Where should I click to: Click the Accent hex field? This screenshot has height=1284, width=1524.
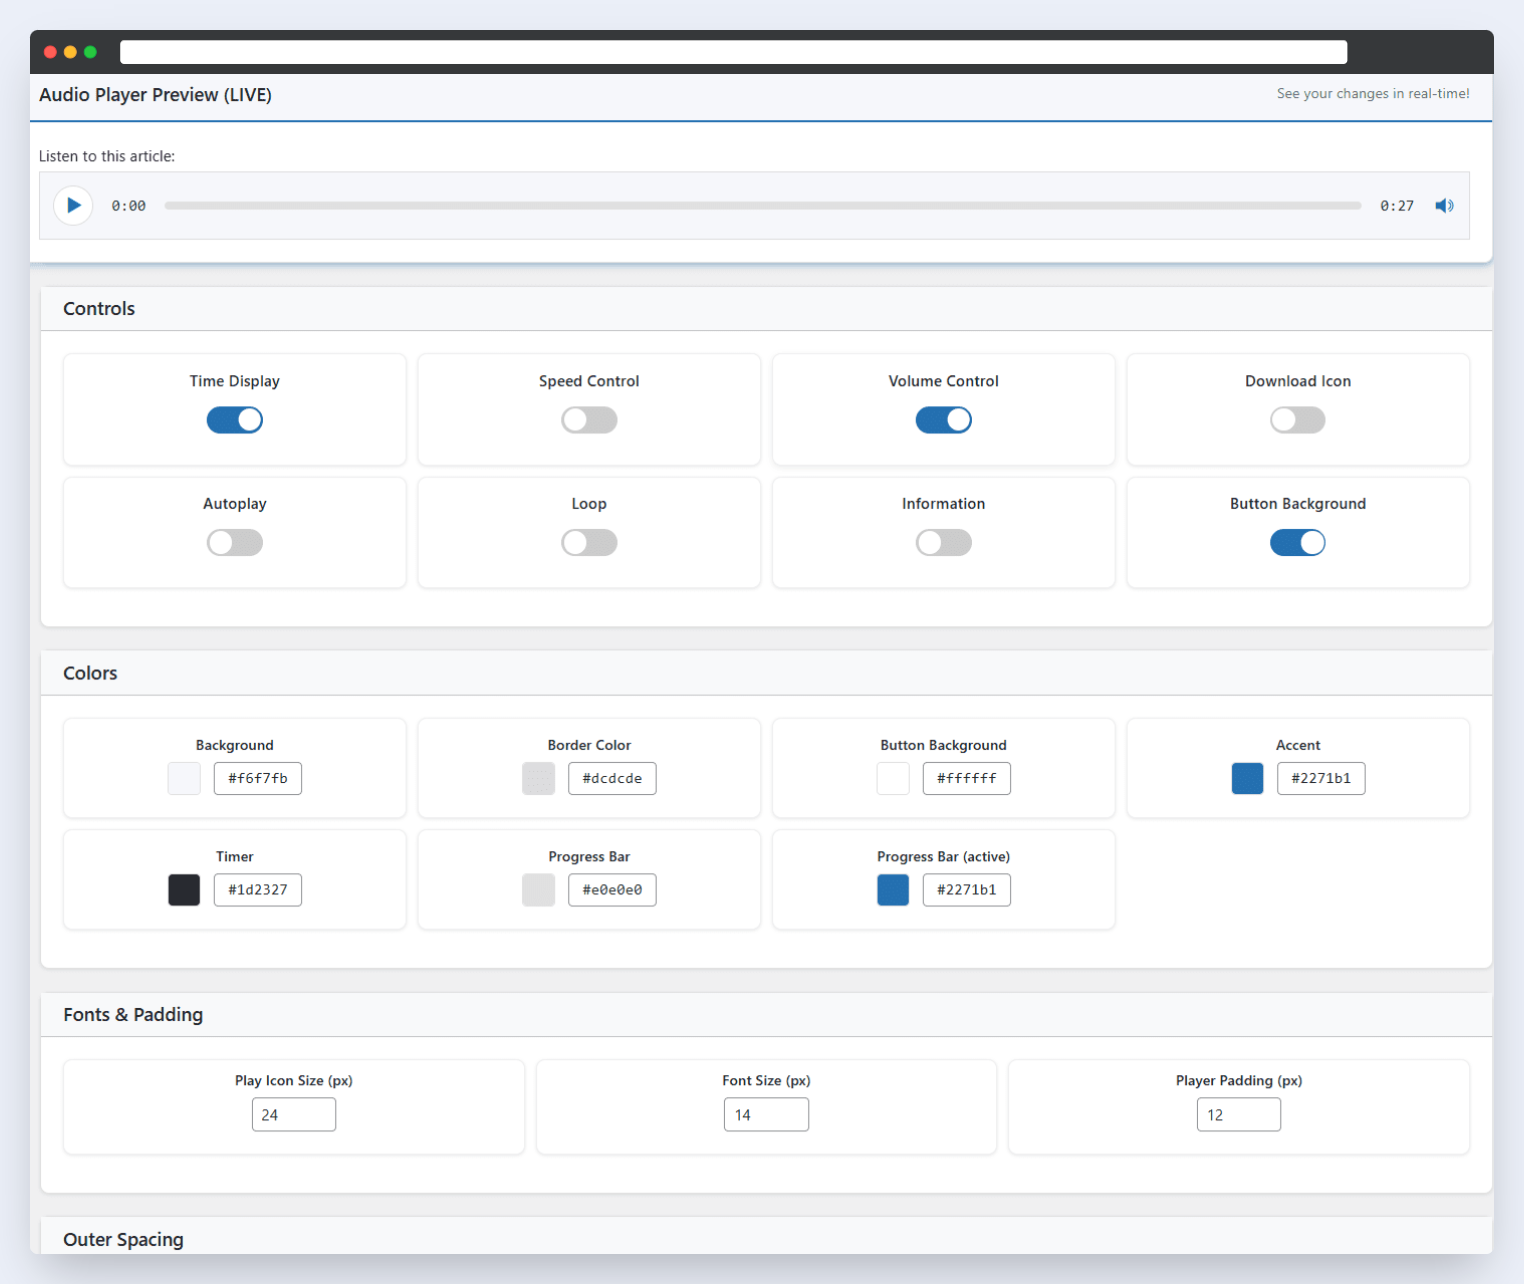[1321, 778]
